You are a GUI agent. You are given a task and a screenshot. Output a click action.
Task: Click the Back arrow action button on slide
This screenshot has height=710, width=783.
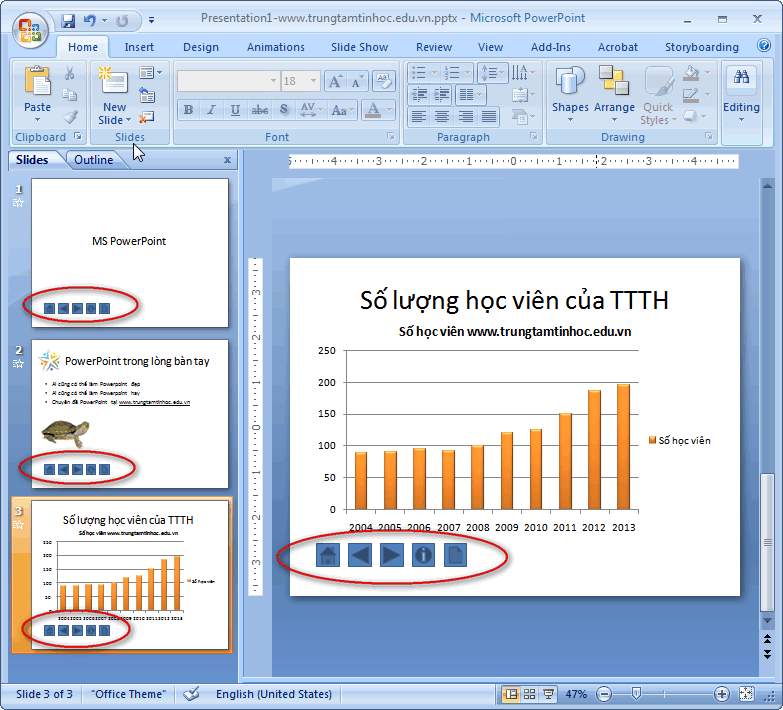tap(360, 555)
